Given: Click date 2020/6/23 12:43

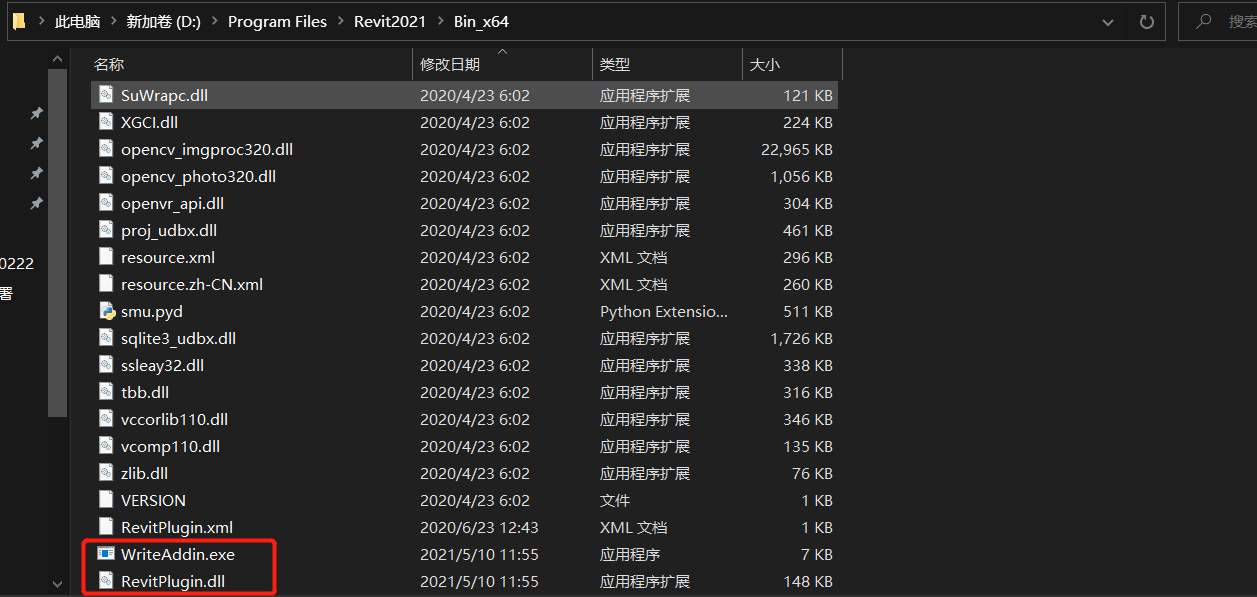Looking at the screenshot, I should [x=479, y=527].
